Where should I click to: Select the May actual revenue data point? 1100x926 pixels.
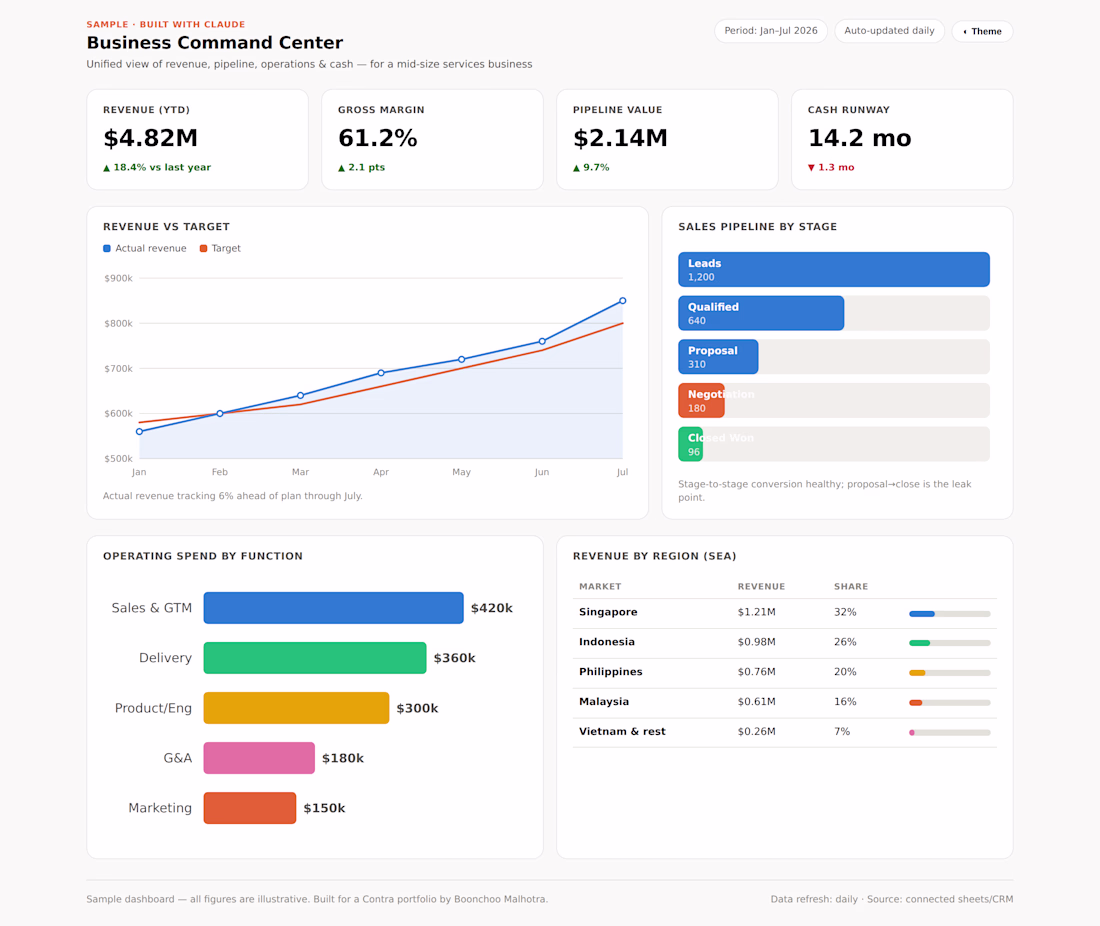tap(461, 359)
